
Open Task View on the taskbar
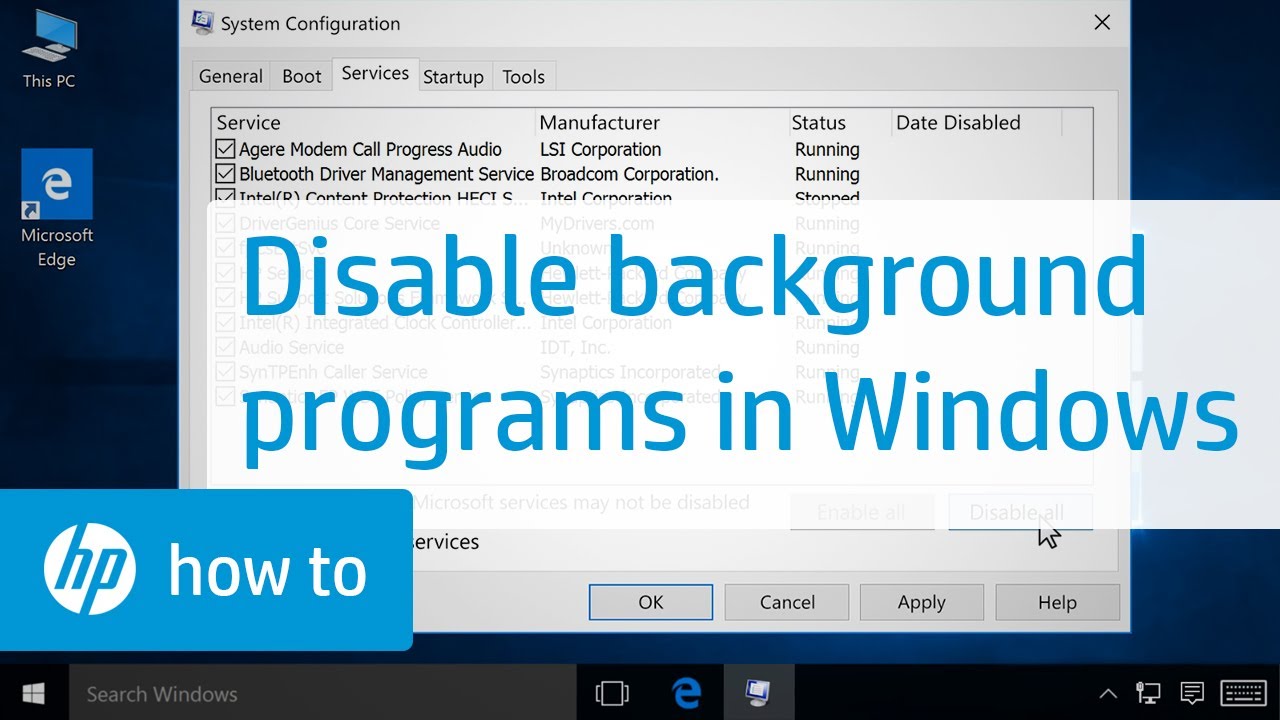click(x=611, y=693)
